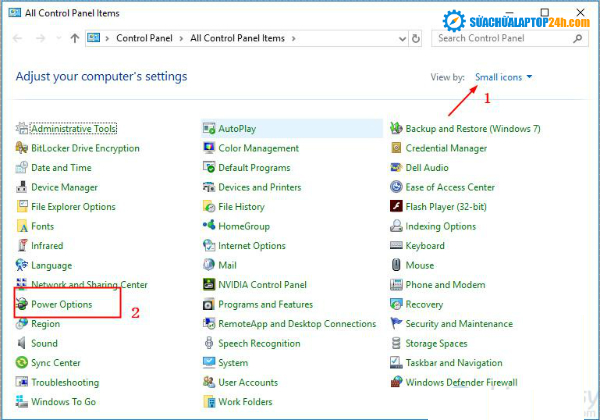Click the Sound speaker icon
600x420 pixels.
23,343
